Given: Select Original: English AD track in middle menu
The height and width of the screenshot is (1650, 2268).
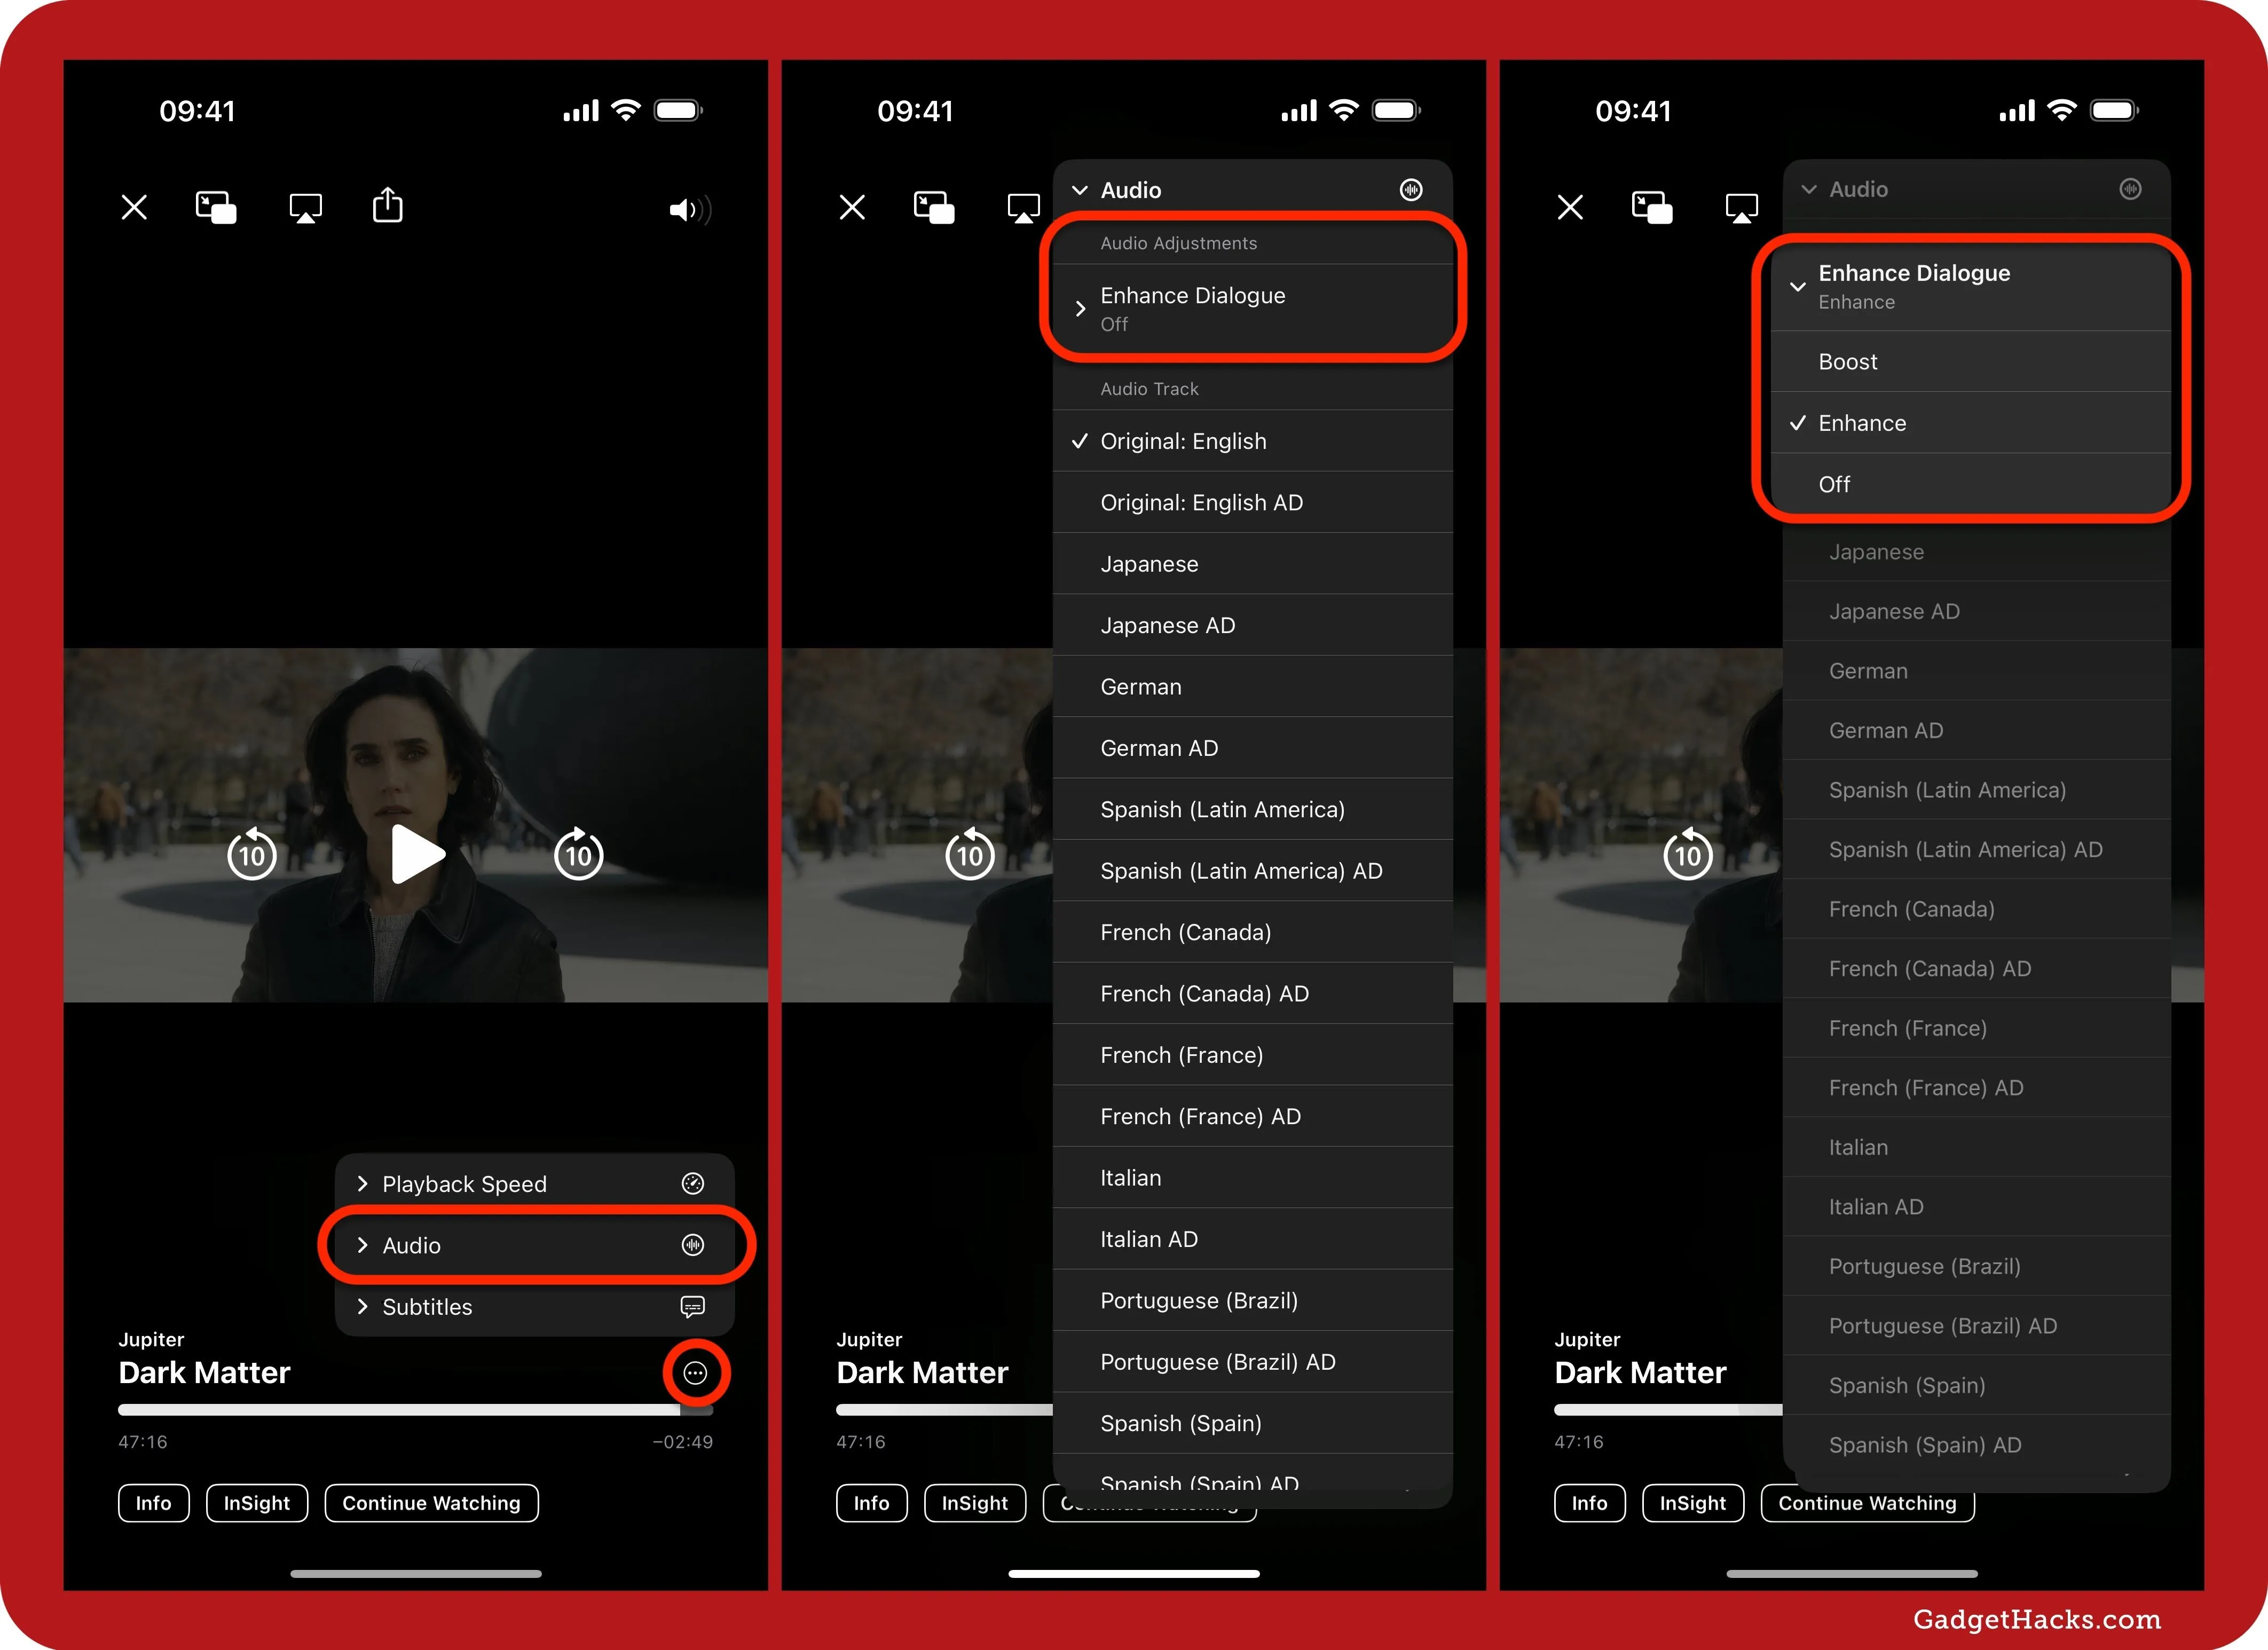Looking at the screenshot, I should pyautogui.click(x=1253, y=503).
